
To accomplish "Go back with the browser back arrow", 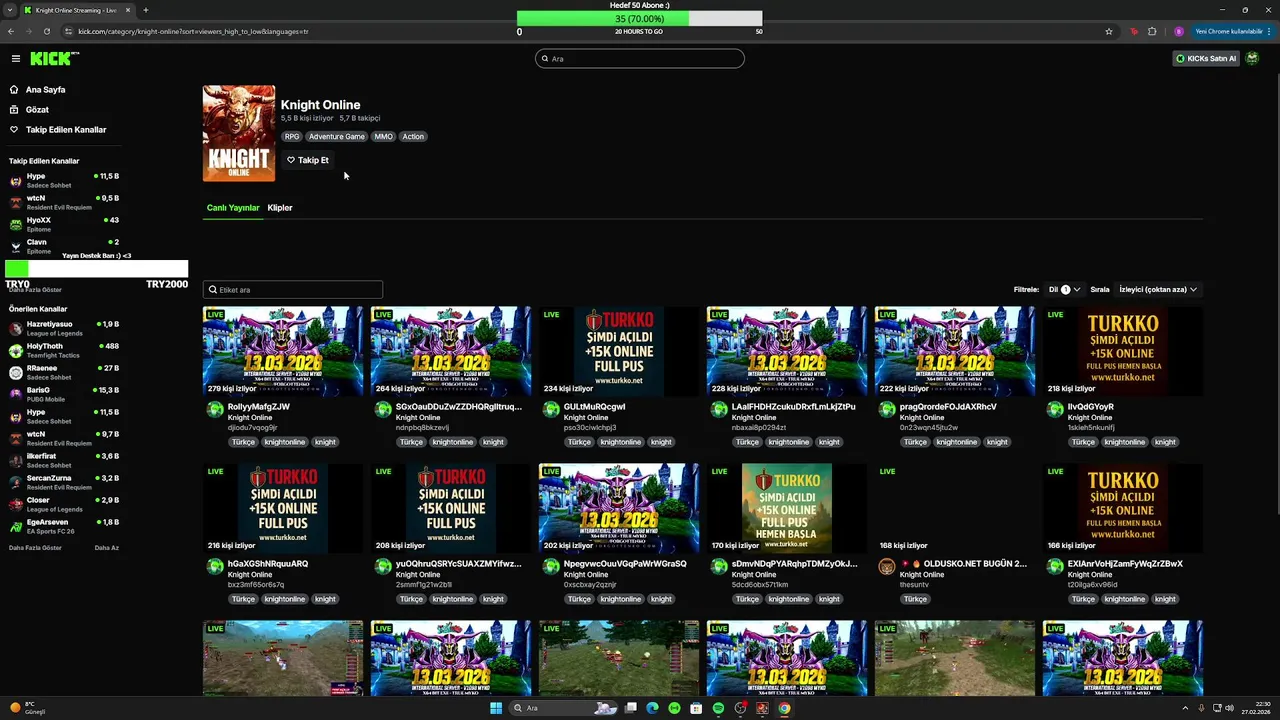I will 11,31.
